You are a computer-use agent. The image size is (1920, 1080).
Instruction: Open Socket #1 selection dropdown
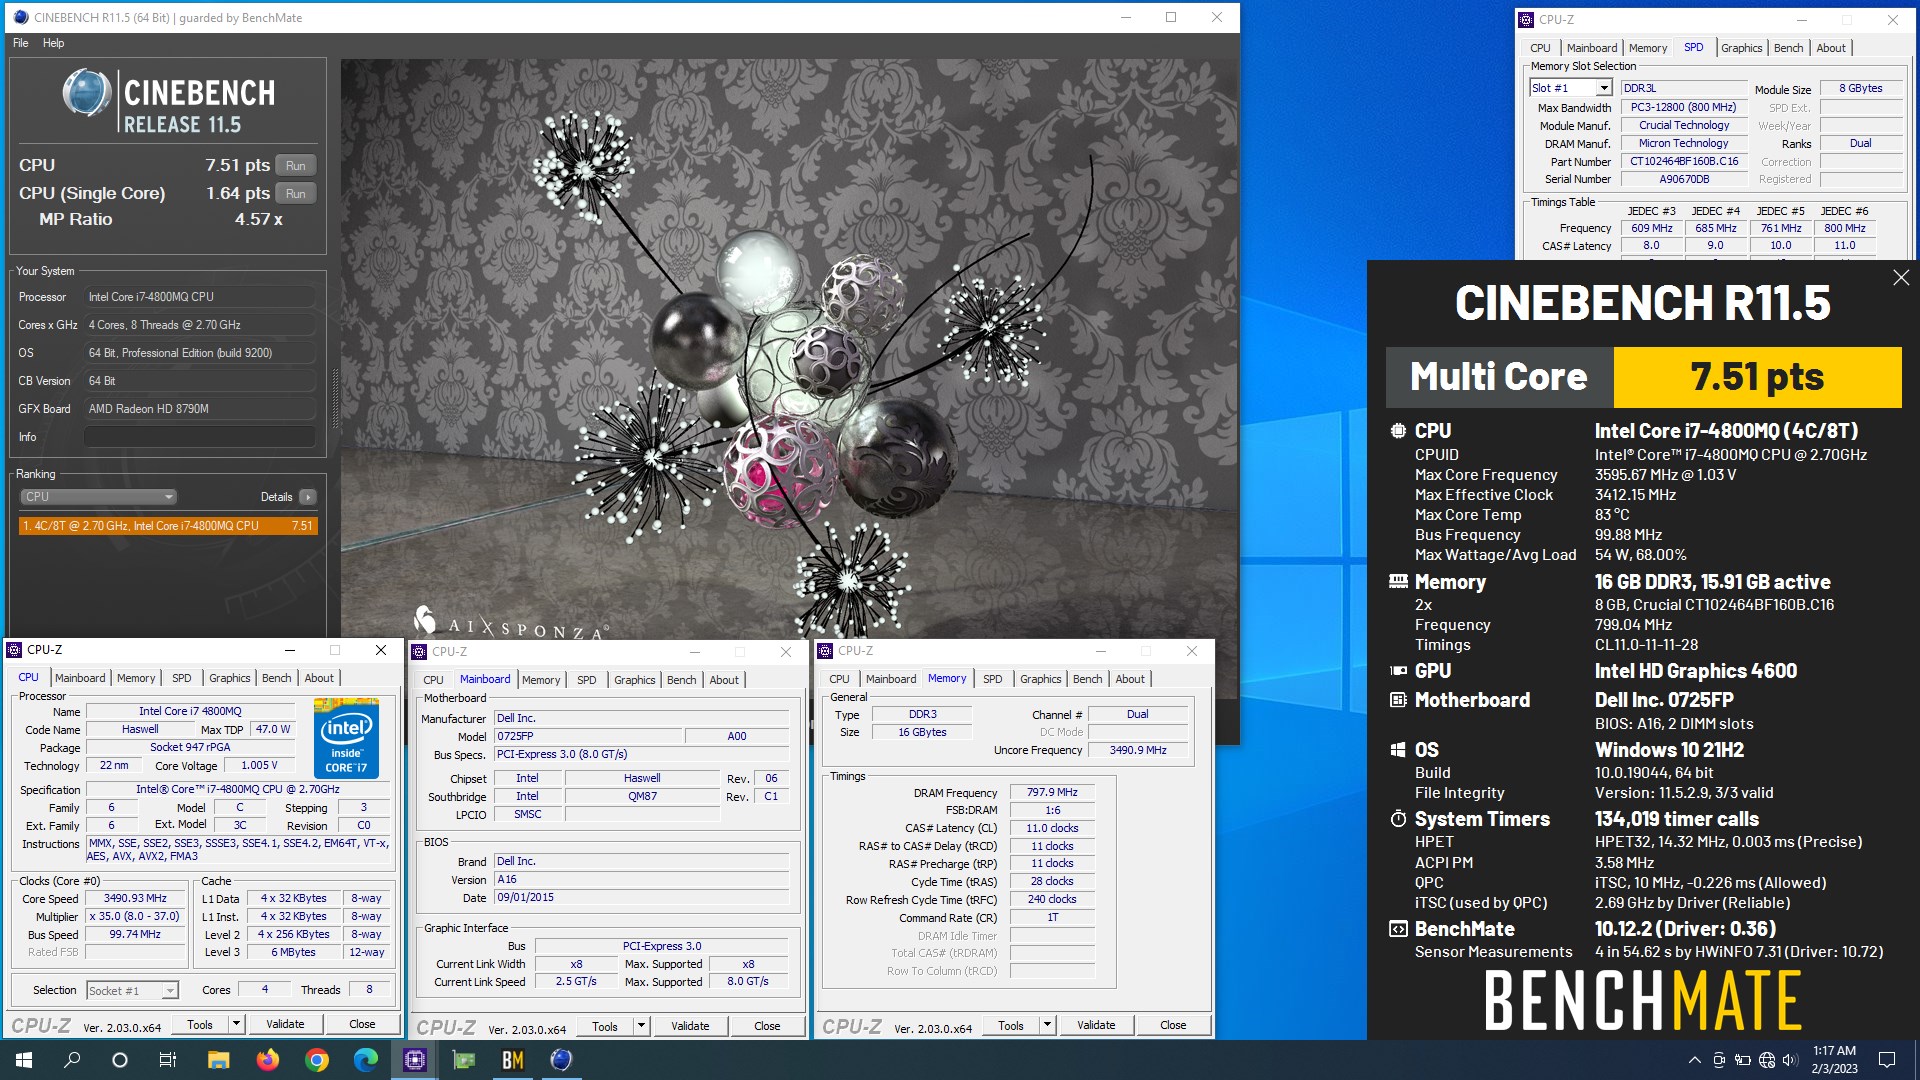pos(132,990)
